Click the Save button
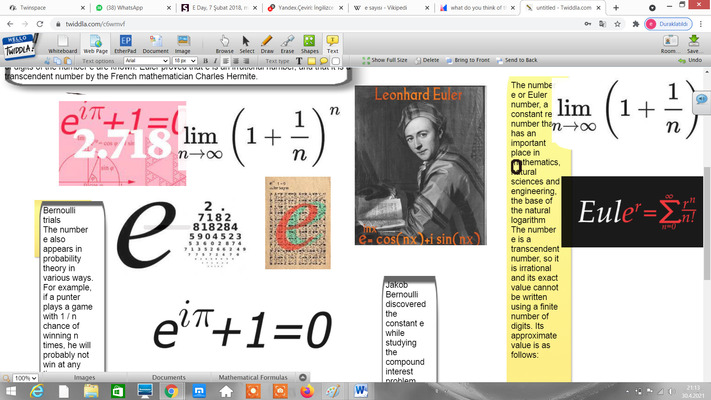The height and width of the screenshot is (400, 711). point(693,44)
